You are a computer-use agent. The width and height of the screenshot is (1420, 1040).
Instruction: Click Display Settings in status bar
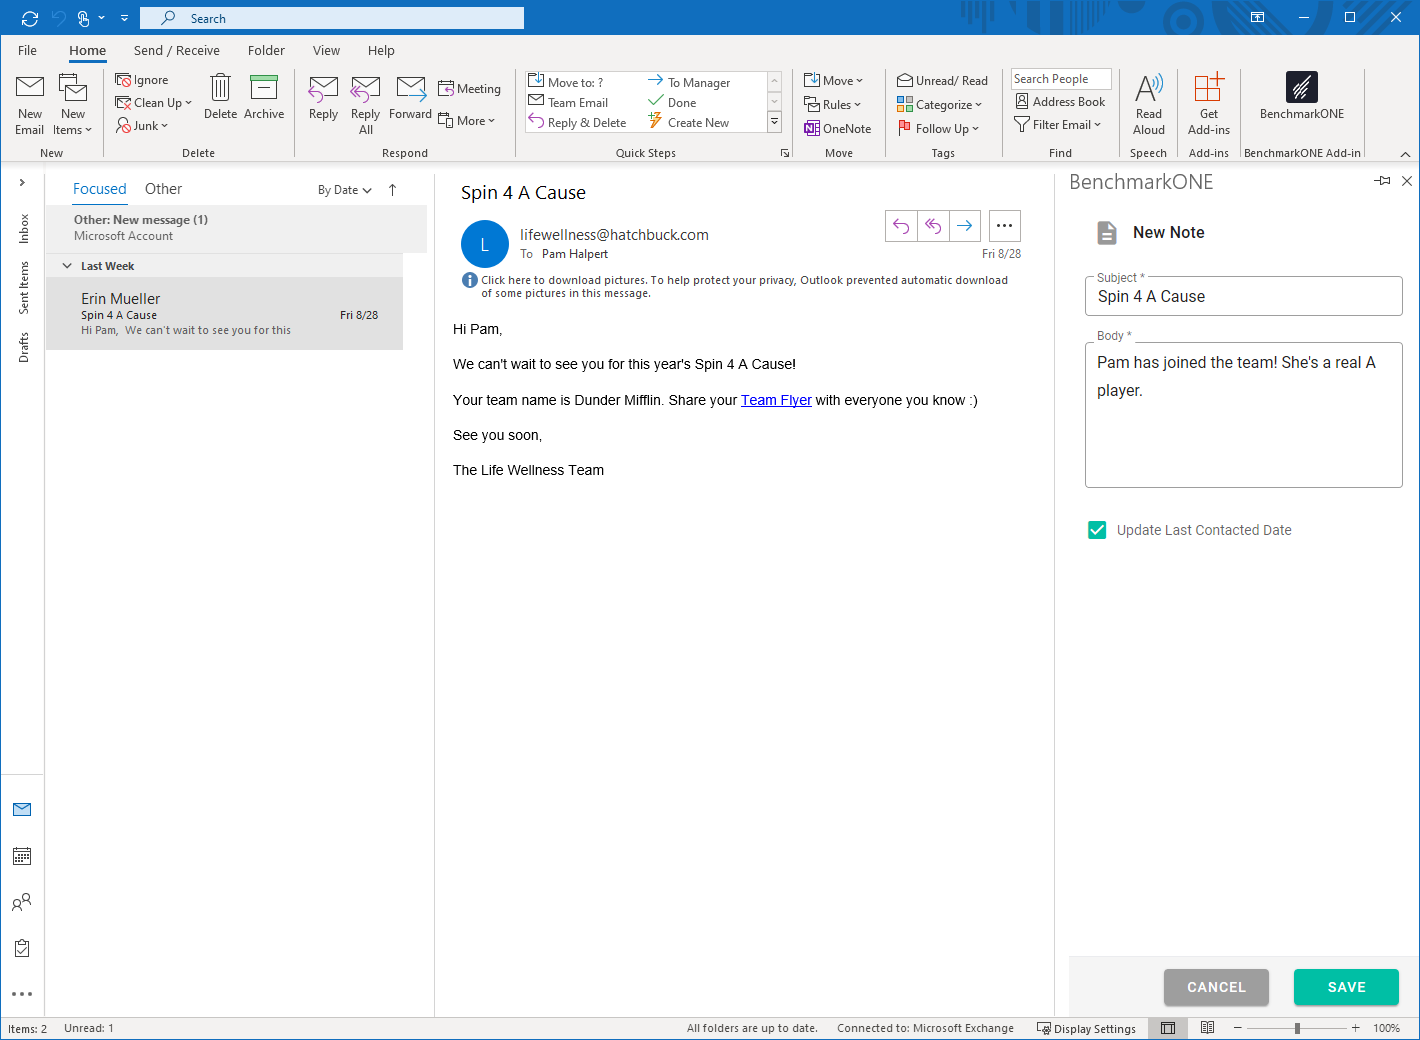[1086, 1028]
